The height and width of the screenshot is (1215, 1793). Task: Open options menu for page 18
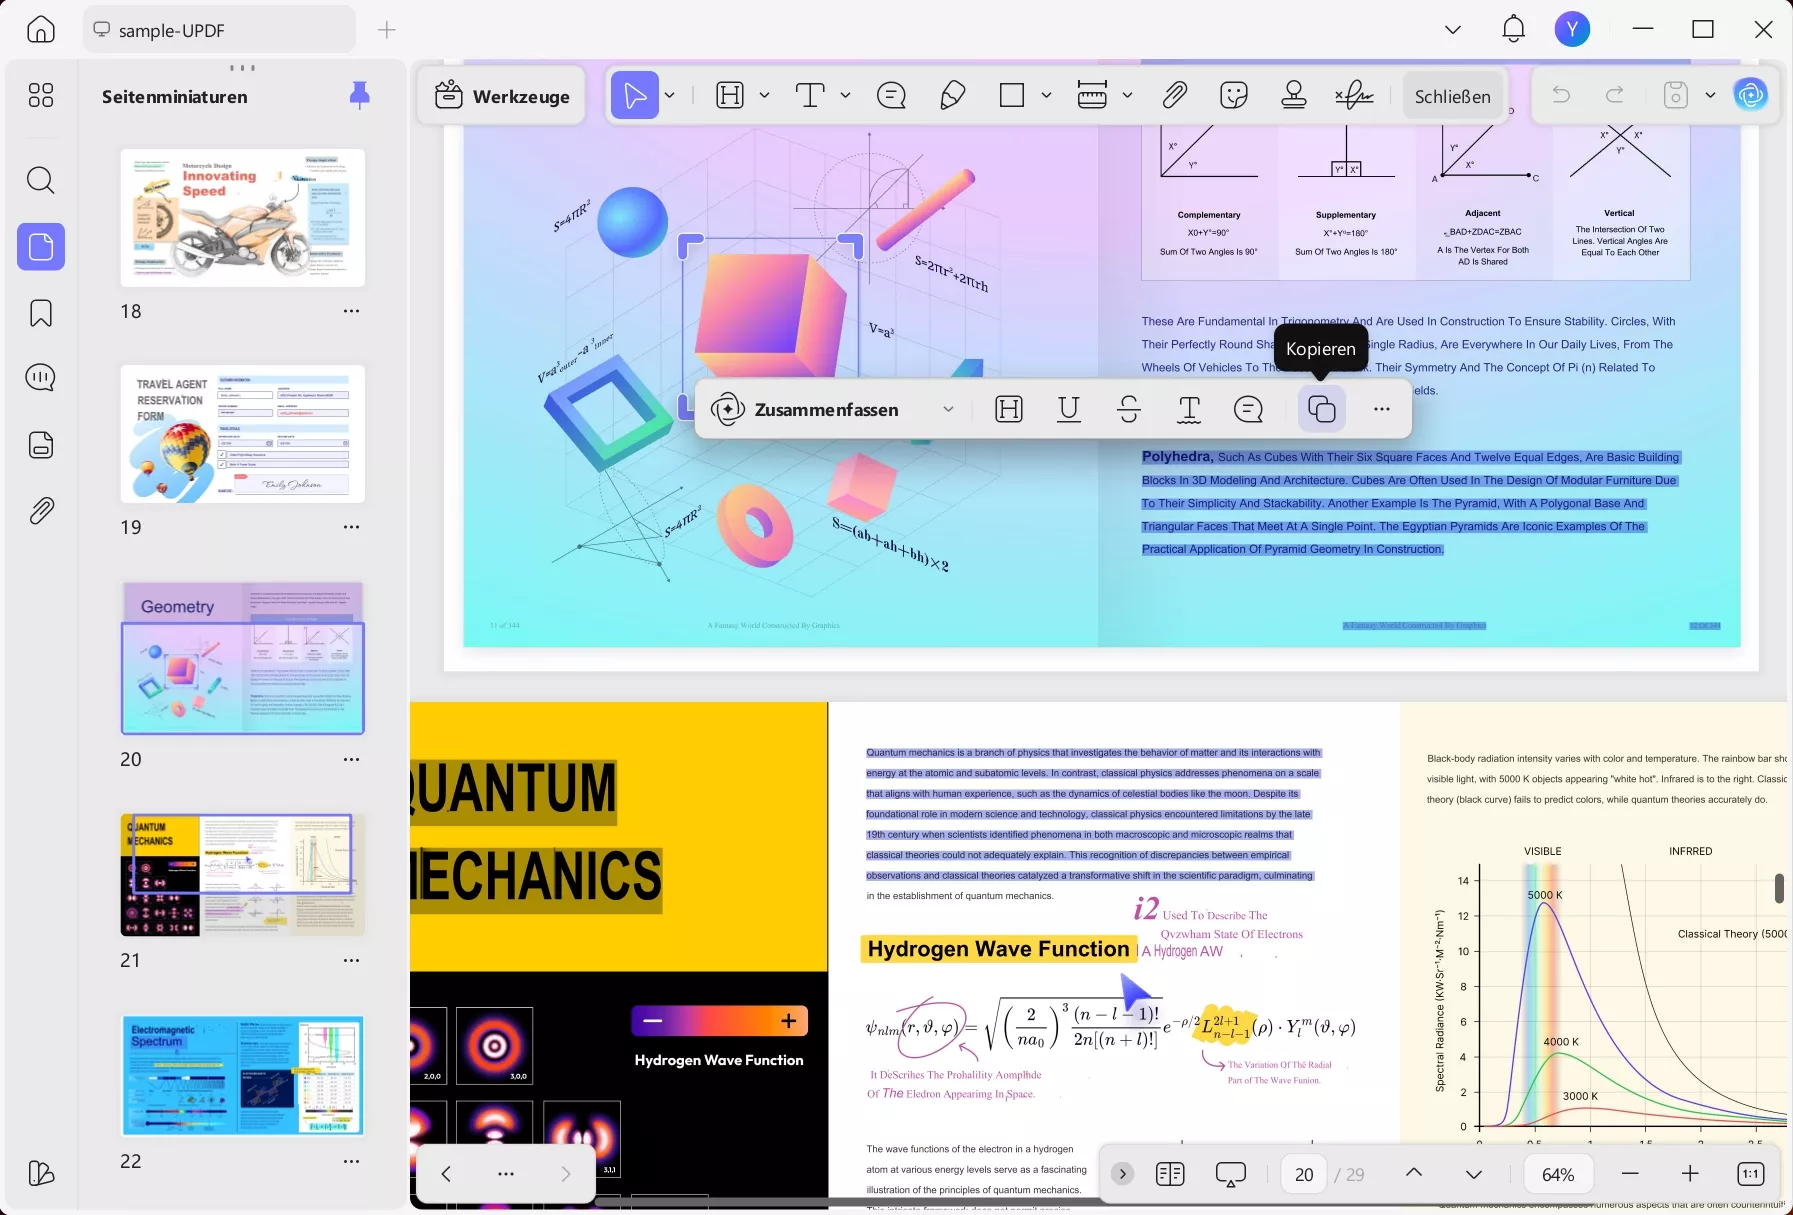click(x=351, y=311)
